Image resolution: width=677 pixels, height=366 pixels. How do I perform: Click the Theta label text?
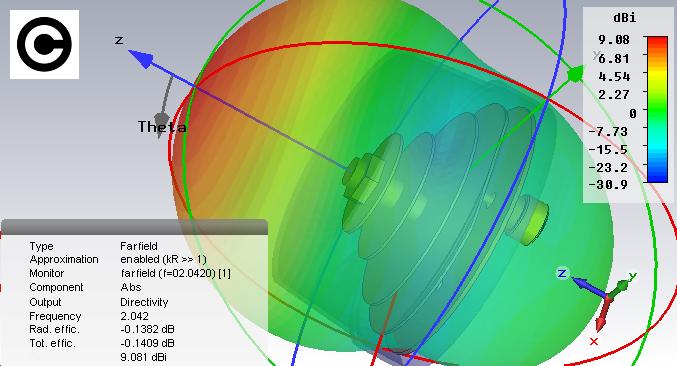click(x=162, y=127)
